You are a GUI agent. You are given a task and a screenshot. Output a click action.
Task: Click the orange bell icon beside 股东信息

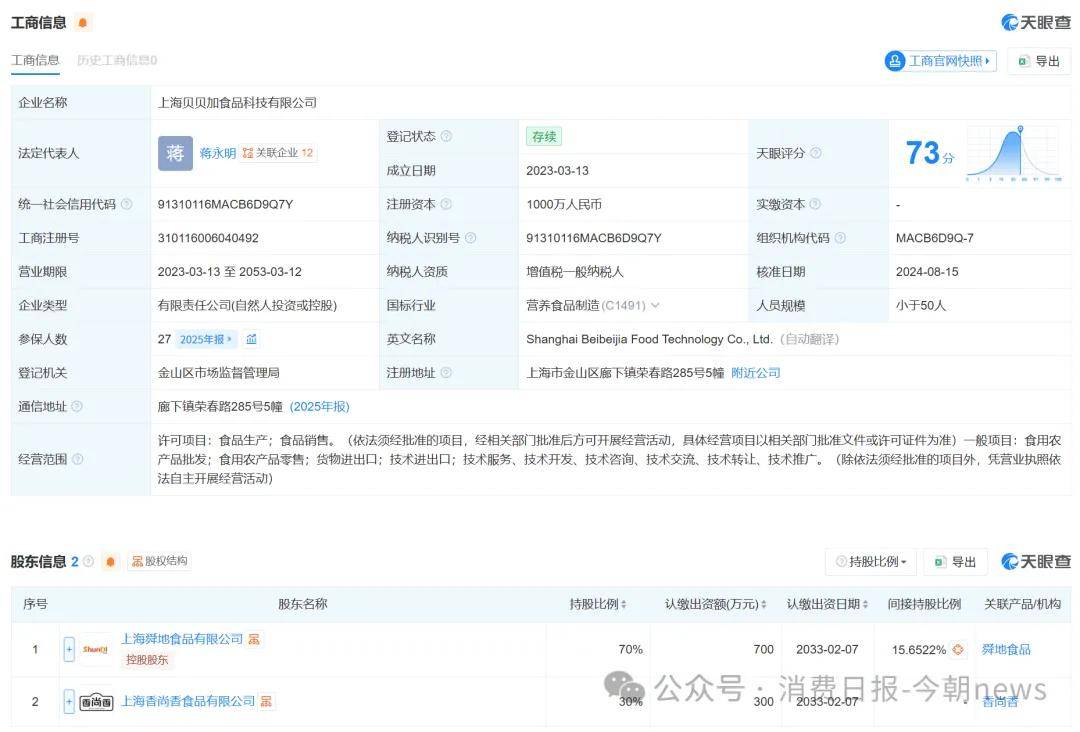tap(110, 562)
